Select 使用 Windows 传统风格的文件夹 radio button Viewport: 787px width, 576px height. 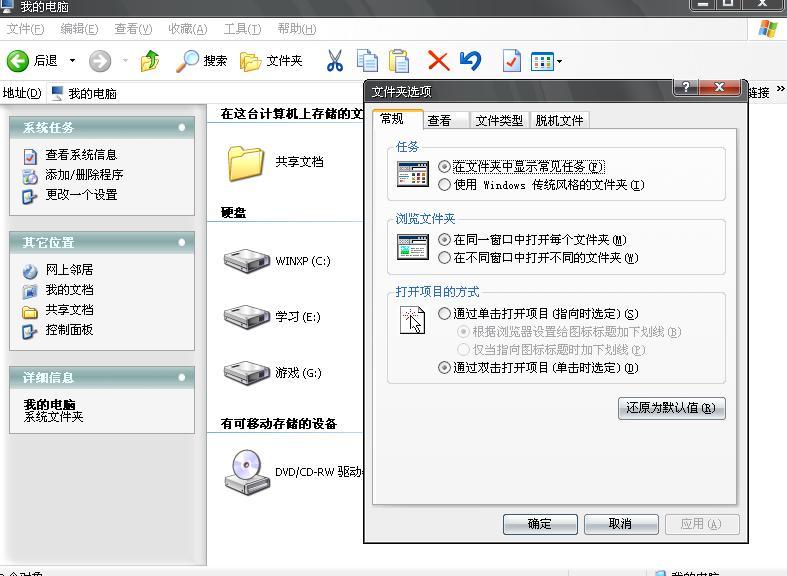pyautogui.click(x=444, y=185)
